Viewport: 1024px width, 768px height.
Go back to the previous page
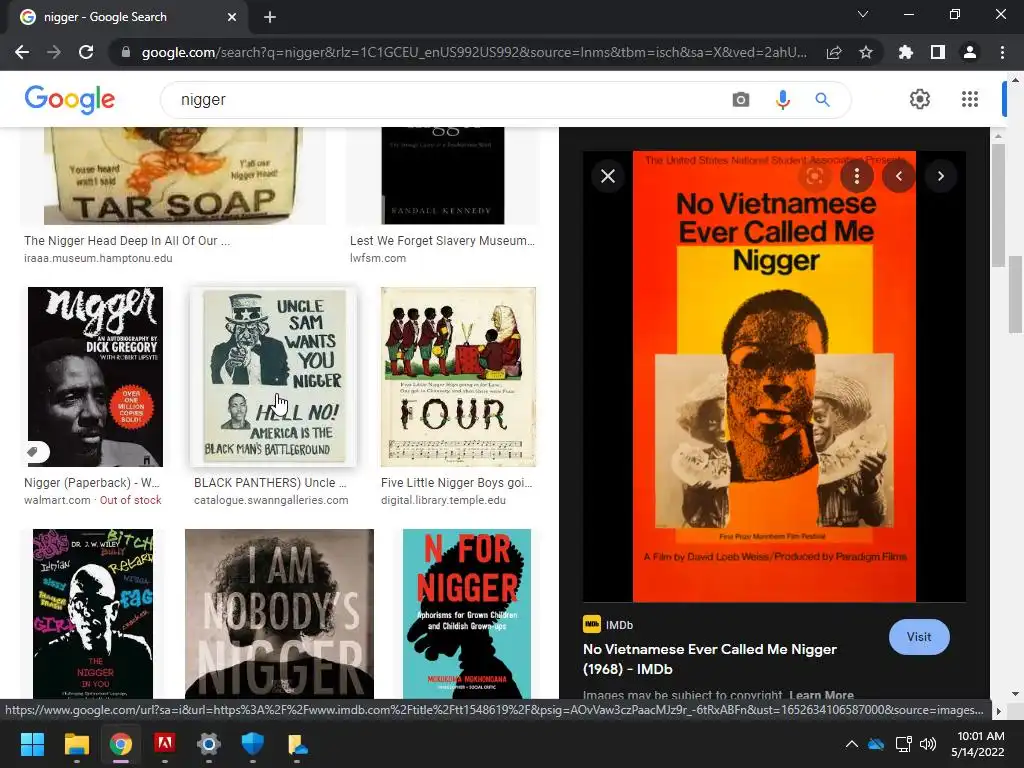click(x=22, y=52)
